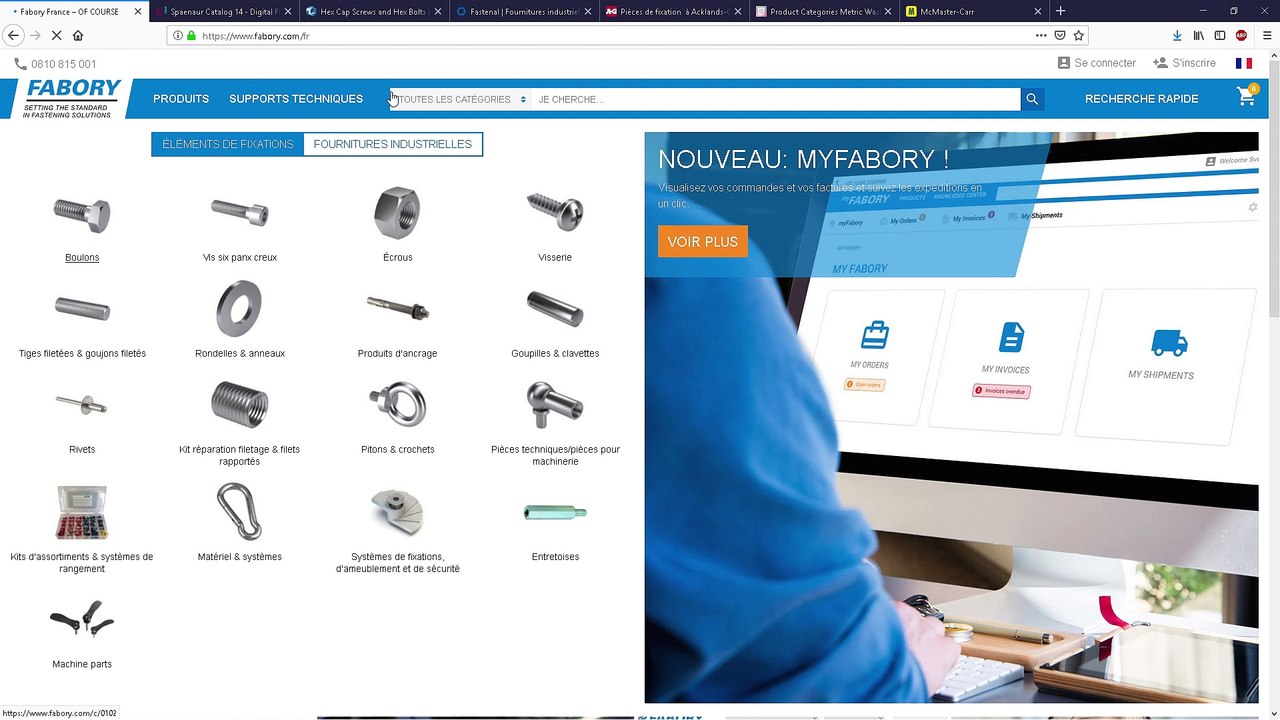The height and width of the screenshot is (720, 1280).
Task: Click Se connecter link
Action: tap(1097, 63)
